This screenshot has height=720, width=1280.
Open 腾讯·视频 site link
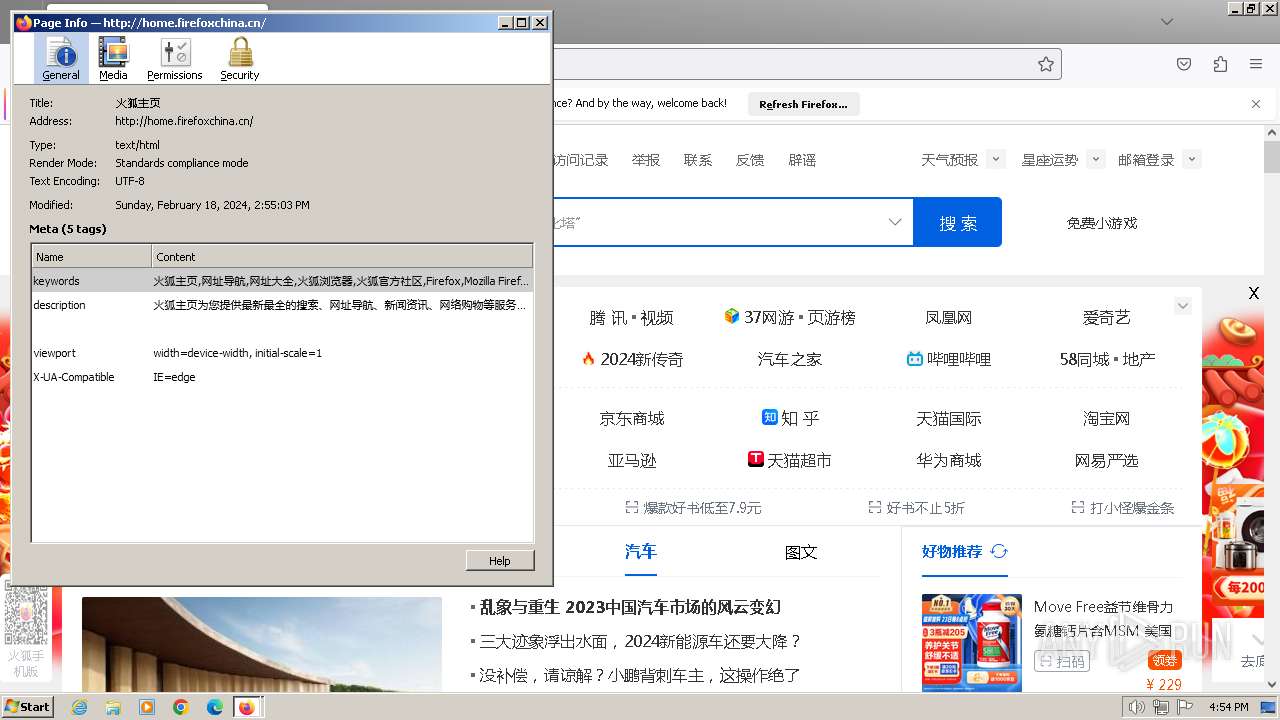pos(631,317)
